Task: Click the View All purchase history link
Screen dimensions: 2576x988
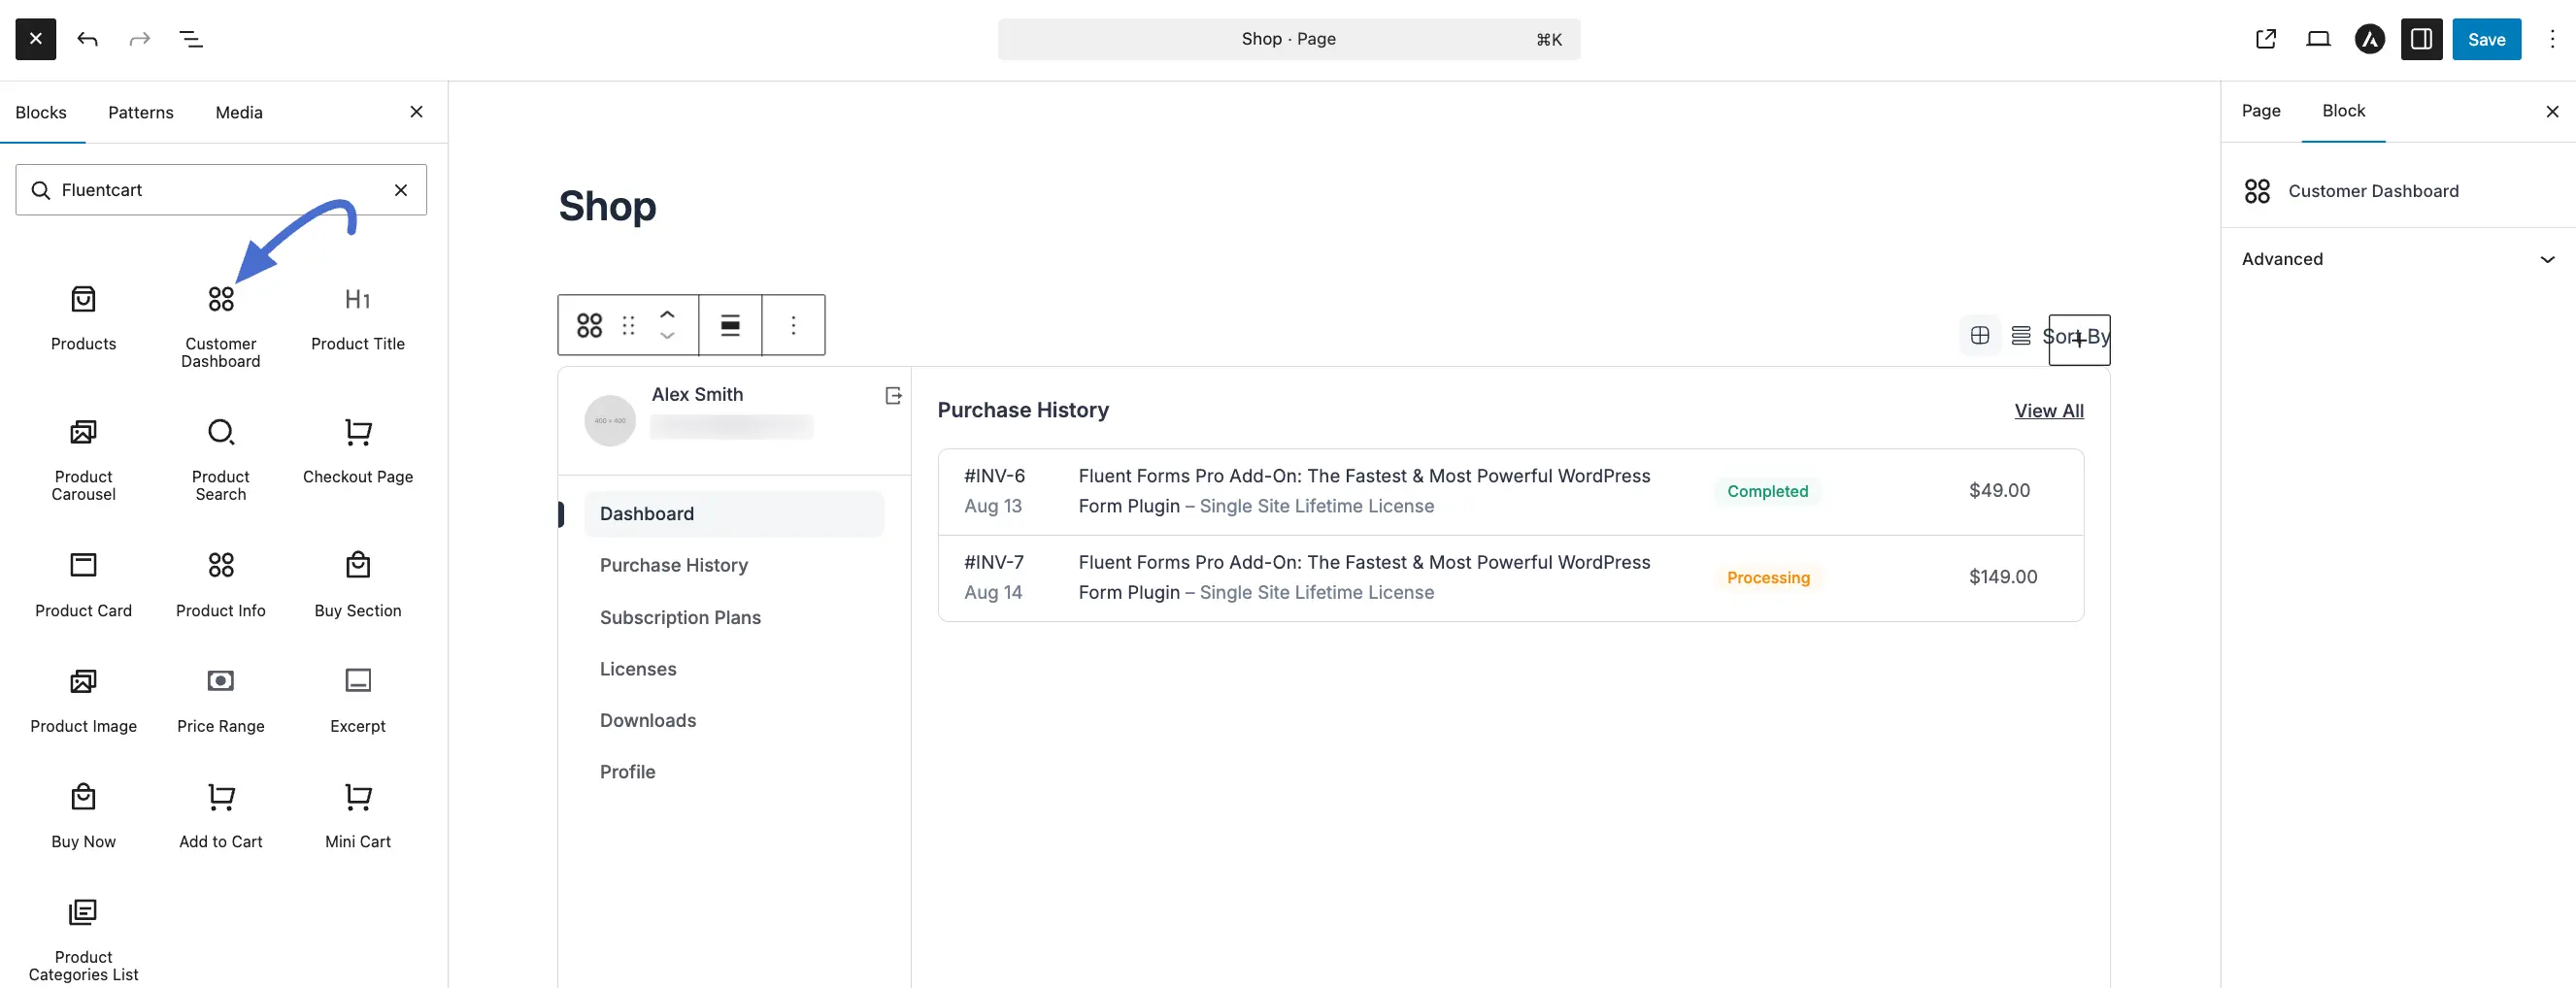Action: [2049, 410]
